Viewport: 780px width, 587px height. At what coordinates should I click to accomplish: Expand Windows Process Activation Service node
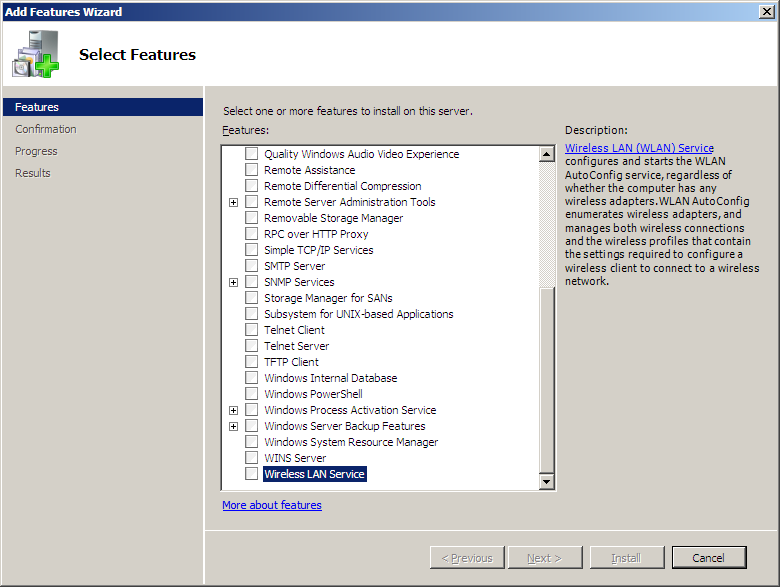233,410
